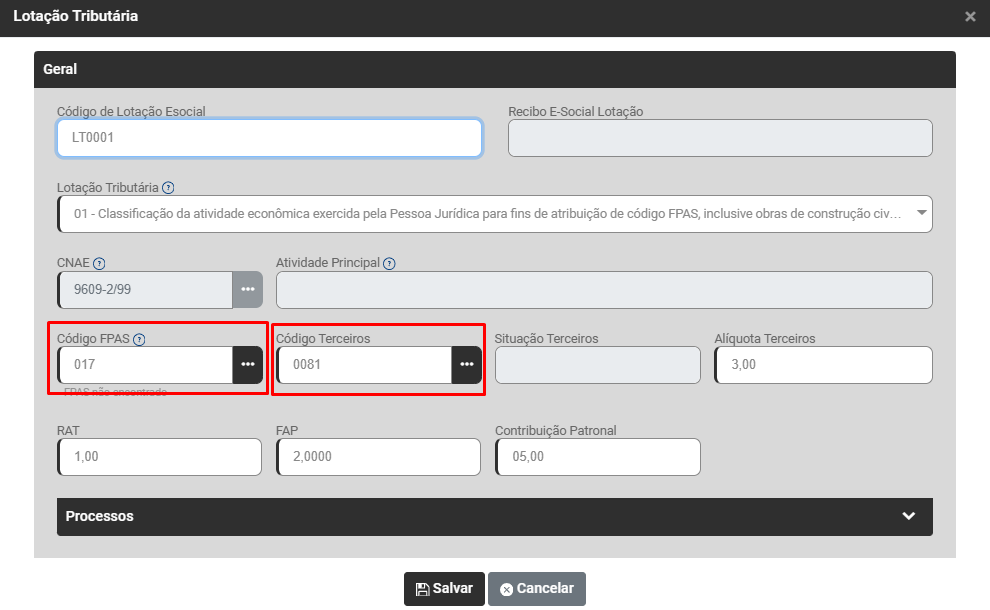Click the Alíquota Terceiros field
Image resolution: width=990 pixels, height=610 pixels.
pyautogui.click(x=823, y=364)
